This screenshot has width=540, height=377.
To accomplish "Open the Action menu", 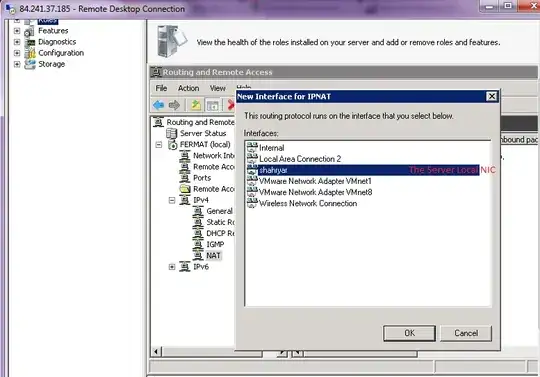I will (x=188, y=88).
